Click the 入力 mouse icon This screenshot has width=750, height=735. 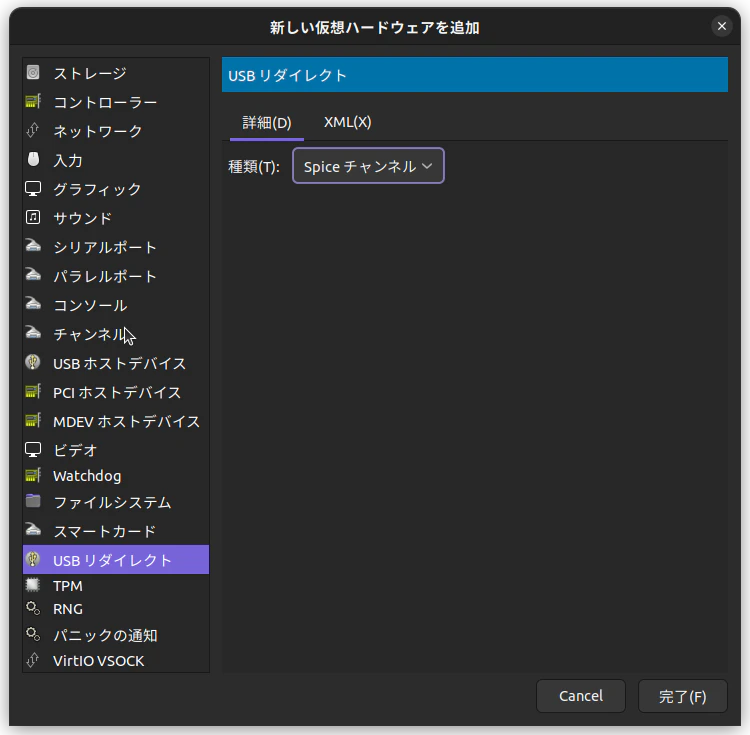coord(33,159)
